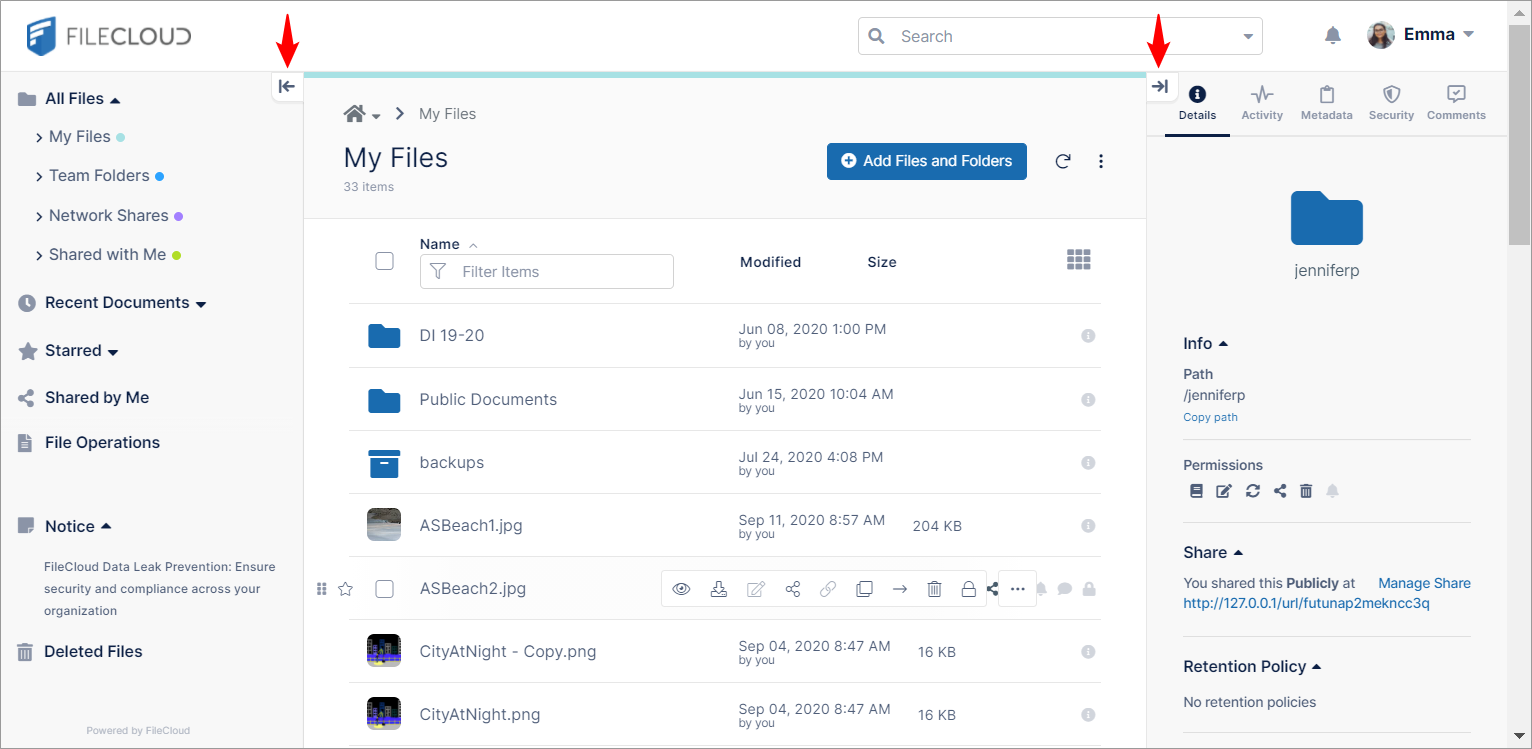Screen dimensions: 1532x749
Task: Preview ASBeach2.jpg with the eye icon
Action: (681, 589)
